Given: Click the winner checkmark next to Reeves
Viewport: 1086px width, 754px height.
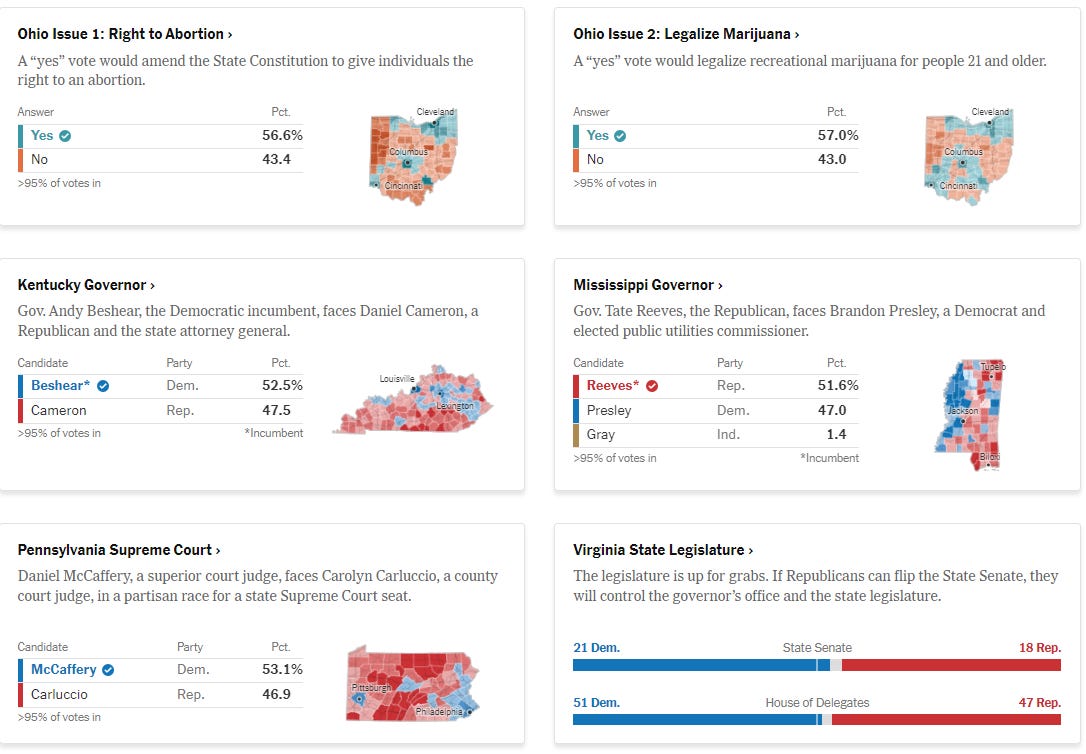Looking at the screenshot, I should click(x=652, y=386).
